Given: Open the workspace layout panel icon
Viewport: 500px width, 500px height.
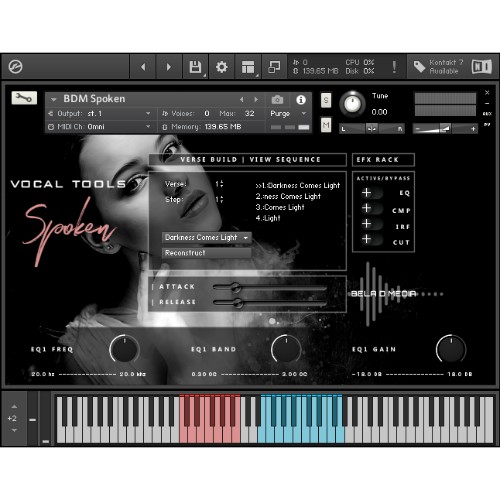Looking at the screenshot, I should point(248,67).
